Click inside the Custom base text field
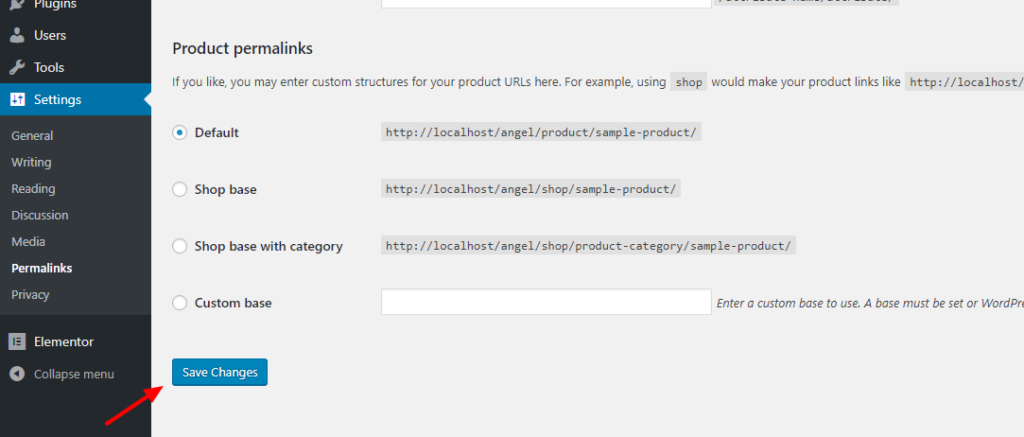 point(546,302)
